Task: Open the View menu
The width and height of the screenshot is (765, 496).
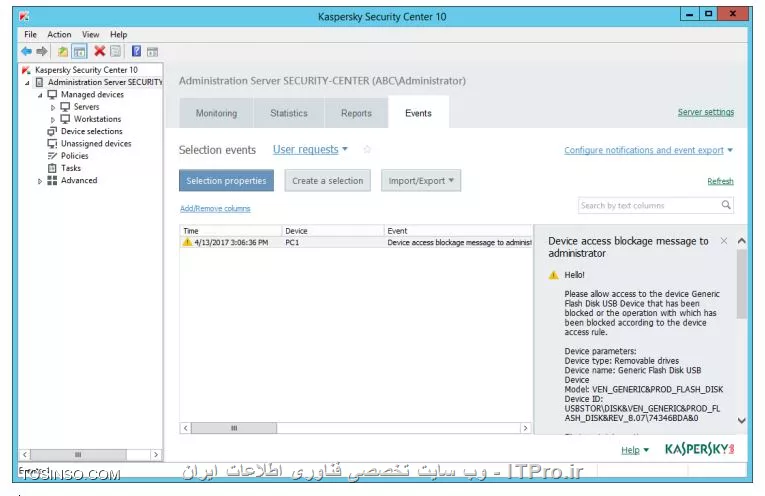Action: coord(90,34)
